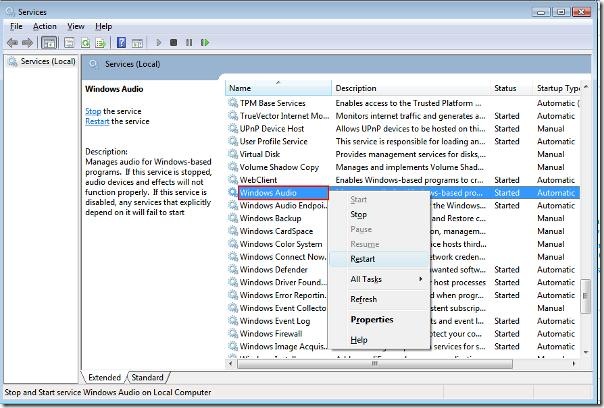Click the Restart the service link

[97, 121]
